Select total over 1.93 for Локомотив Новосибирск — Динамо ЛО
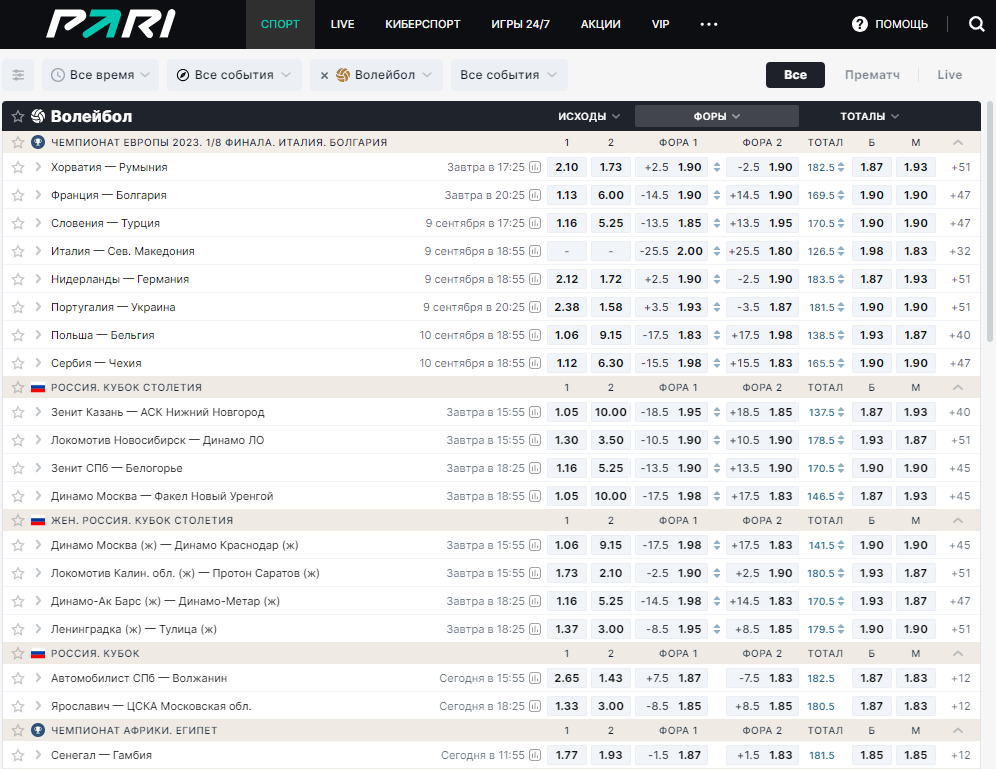 click(x=872, y=440)
